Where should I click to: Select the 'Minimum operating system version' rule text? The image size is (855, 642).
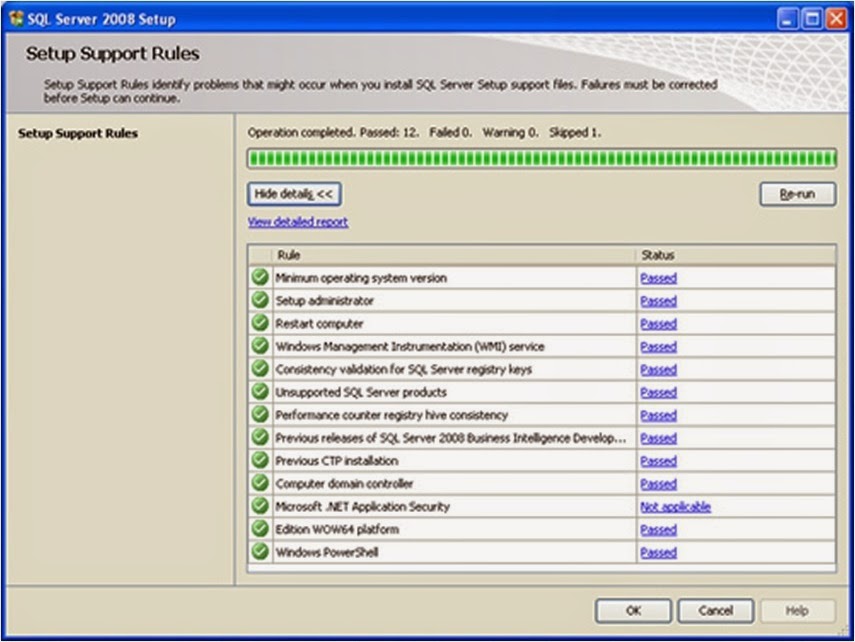pyautogui.click(x=361, y=278)
